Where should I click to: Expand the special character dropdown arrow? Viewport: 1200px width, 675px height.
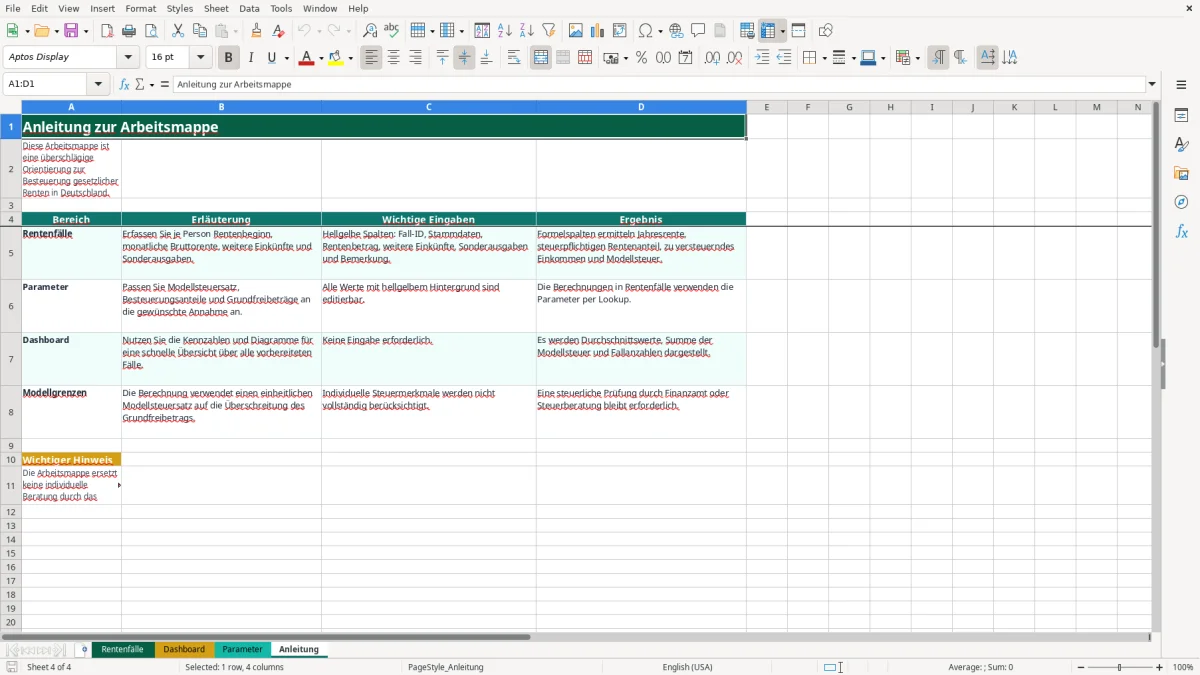[x=661, y=31]
